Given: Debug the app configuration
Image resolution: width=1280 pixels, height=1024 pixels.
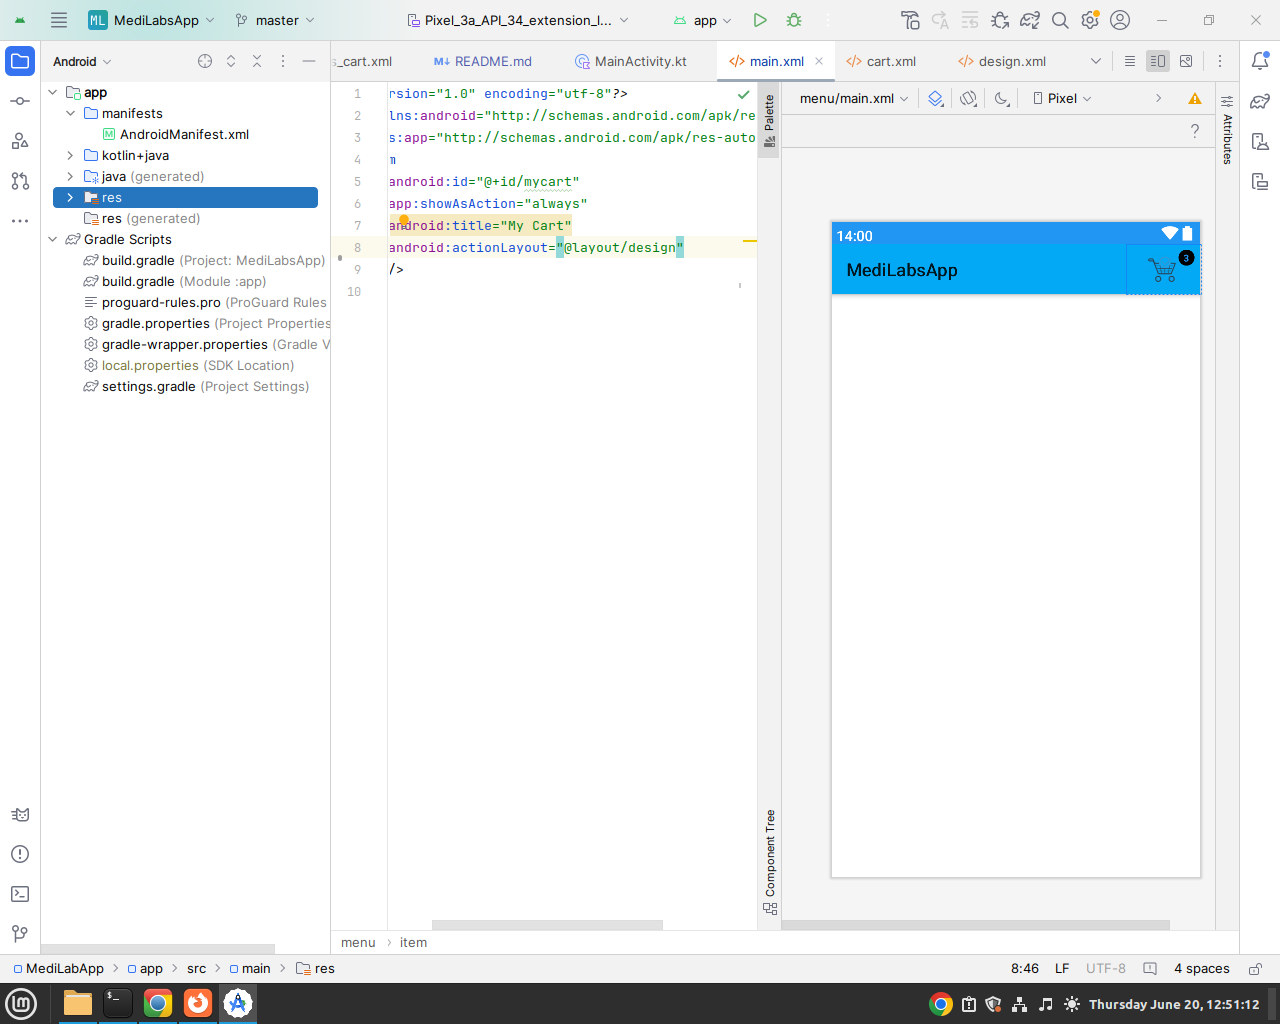Looking at the screenshot, I should 794,20.
